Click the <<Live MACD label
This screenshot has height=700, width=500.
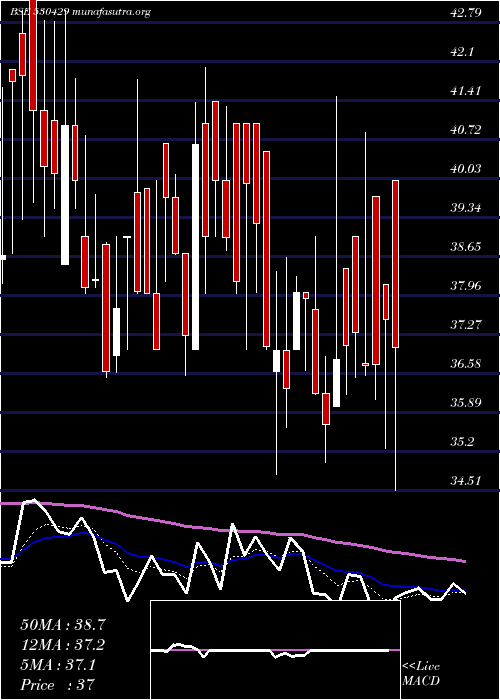[x=421, y=674]
